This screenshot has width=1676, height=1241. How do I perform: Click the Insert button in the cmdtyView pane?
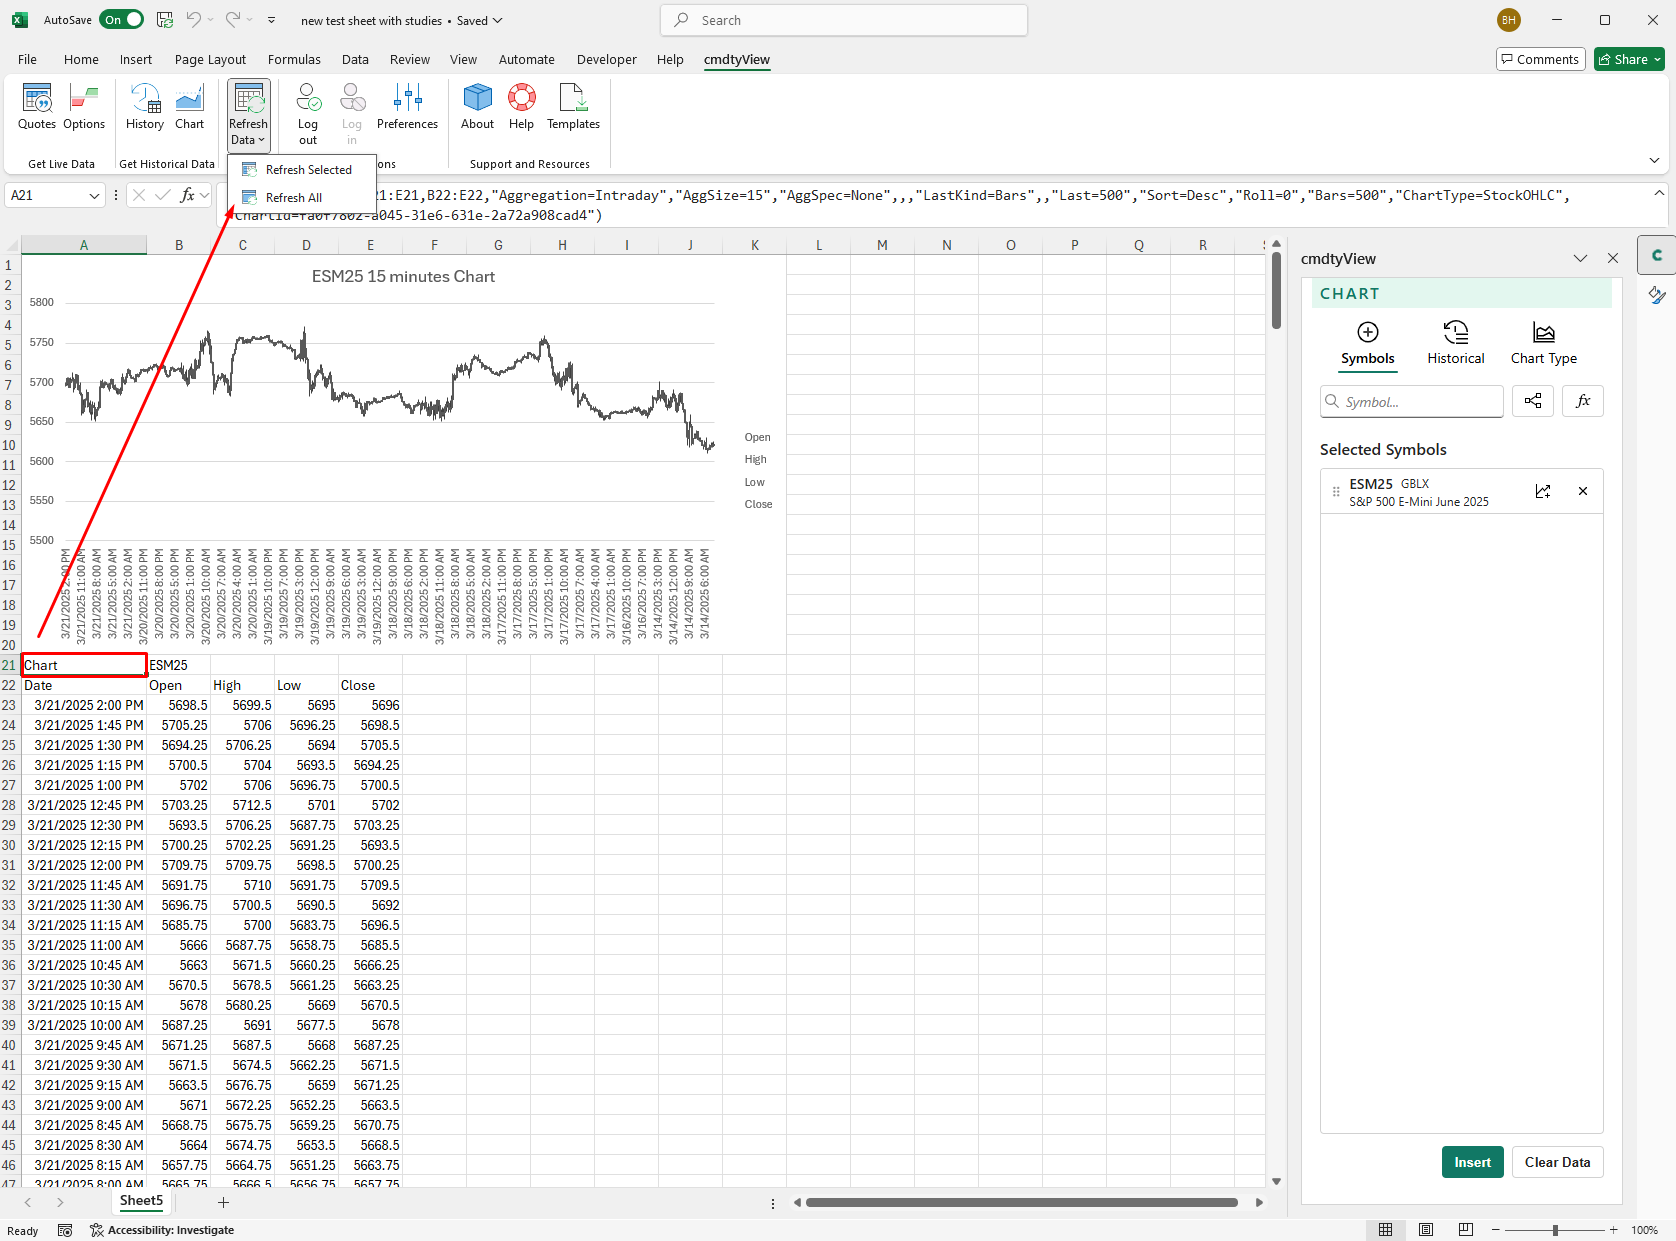[x=1472, y=1162]
